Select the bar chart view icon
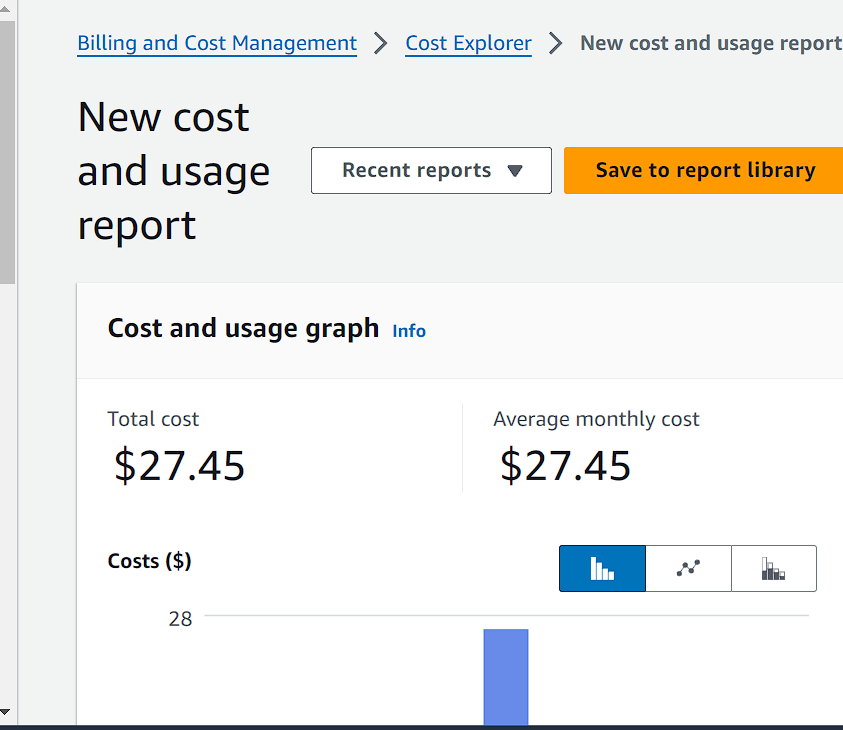Viewport: 843px width, 730px height. [x=602, y=568]
